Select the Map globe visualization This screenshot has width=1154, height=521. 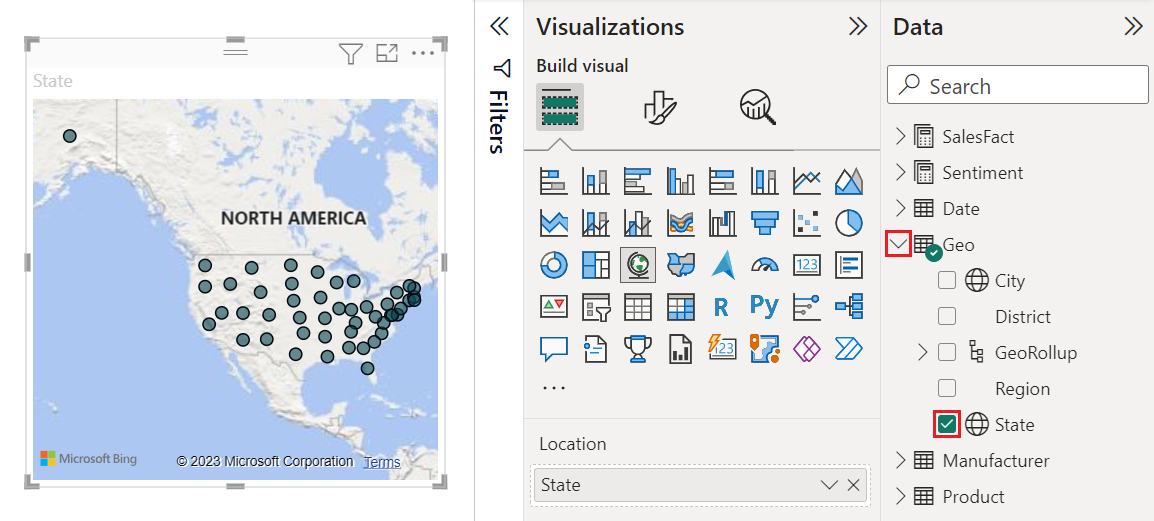tap(638, 264)
